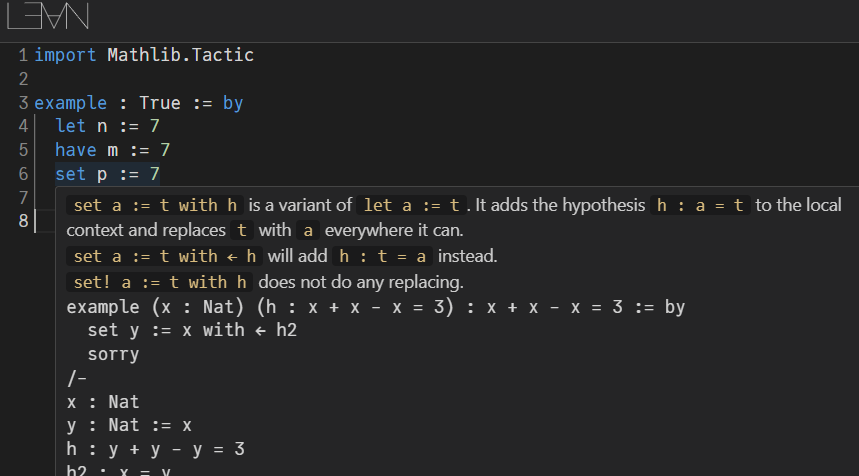Click the 'True' type on line 3

[x=160, y=103]
